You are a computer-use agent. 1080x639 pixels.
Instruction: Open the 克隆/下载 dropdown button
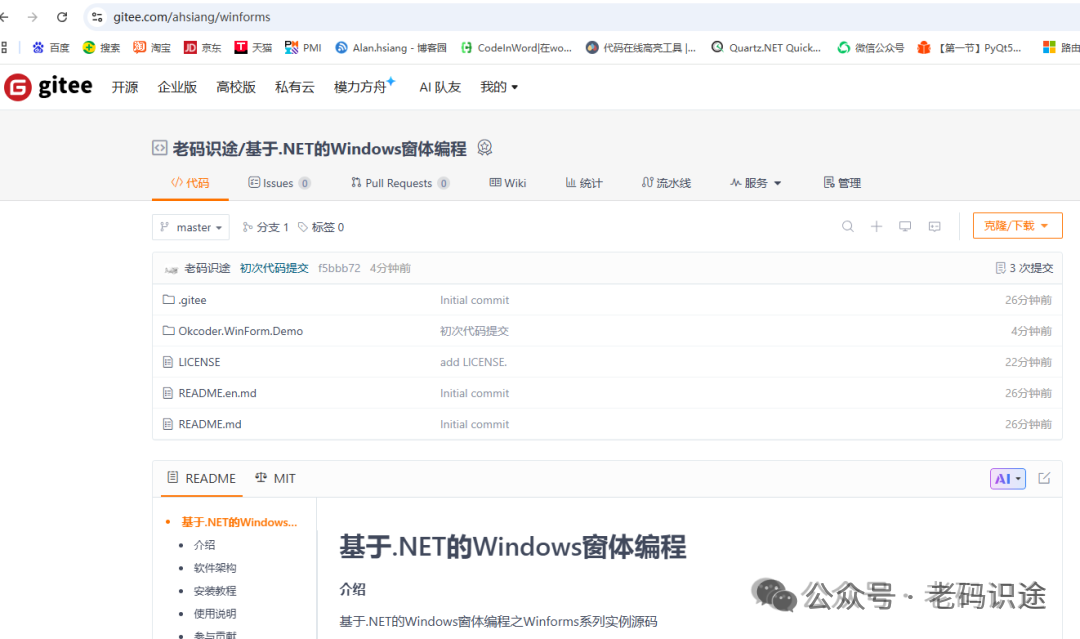[1017, 226]
